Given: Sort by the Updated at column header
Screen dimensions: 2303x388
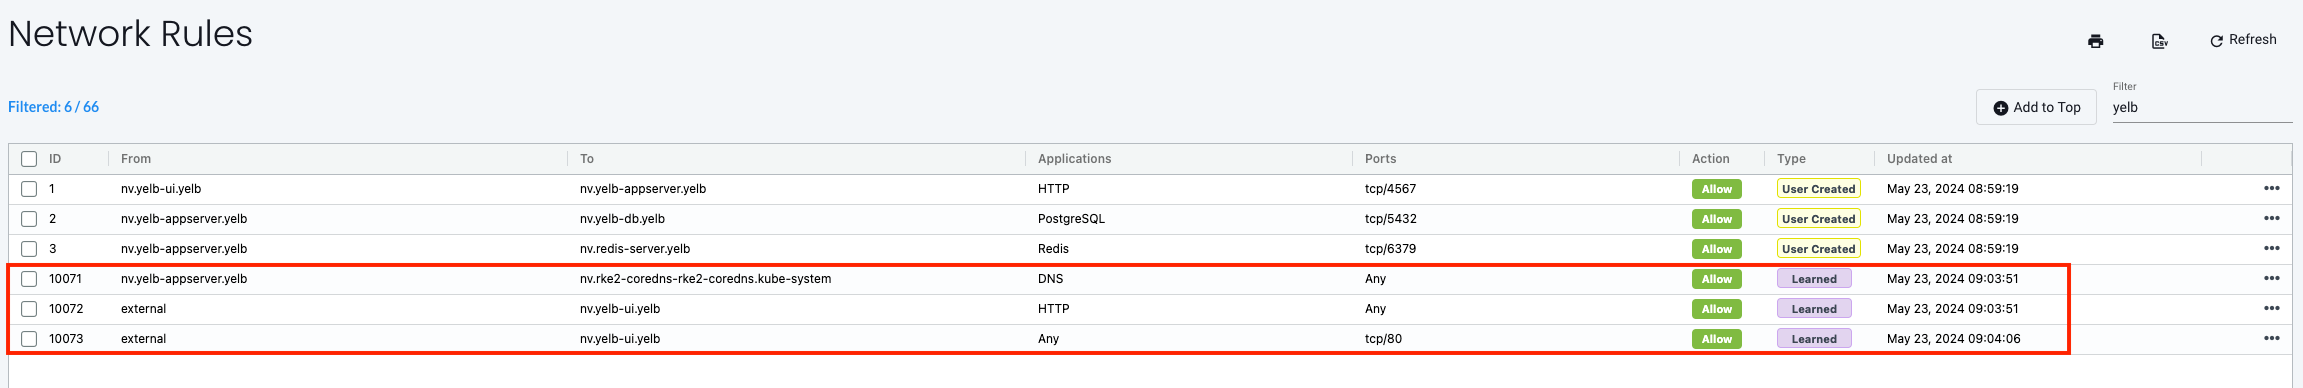Looking at the screenshot, I should pyautogui.click(x=1919, y=159).
